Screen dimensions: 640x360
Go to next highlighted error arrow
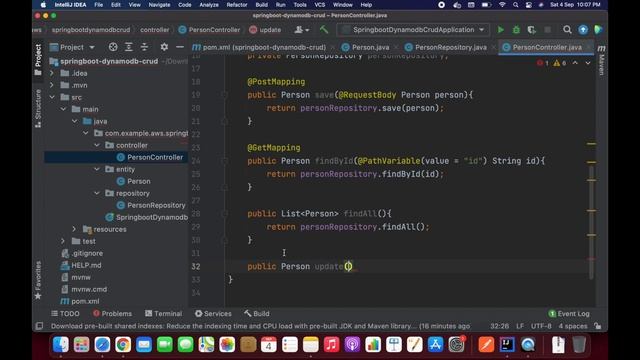[588, 63]
